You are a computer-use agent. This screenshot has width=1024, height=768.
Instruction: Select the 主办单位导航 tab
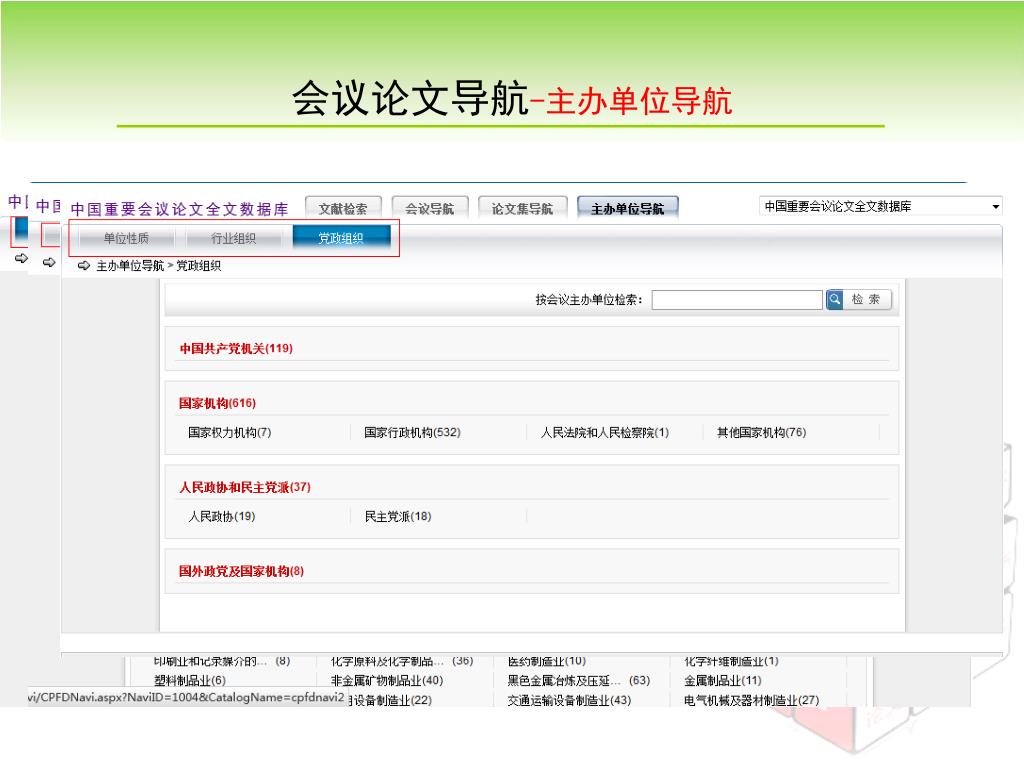628,208
